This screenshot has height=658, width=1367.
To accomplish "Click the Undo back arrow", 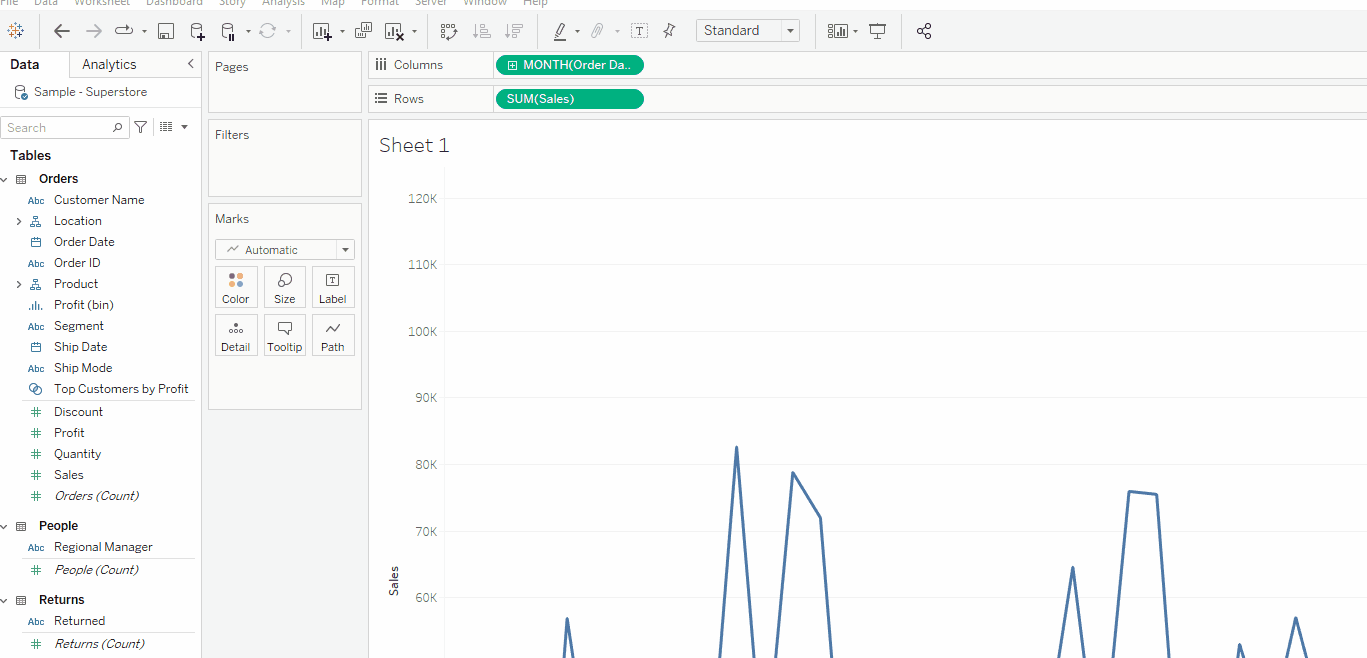I will tap(62, 31).
